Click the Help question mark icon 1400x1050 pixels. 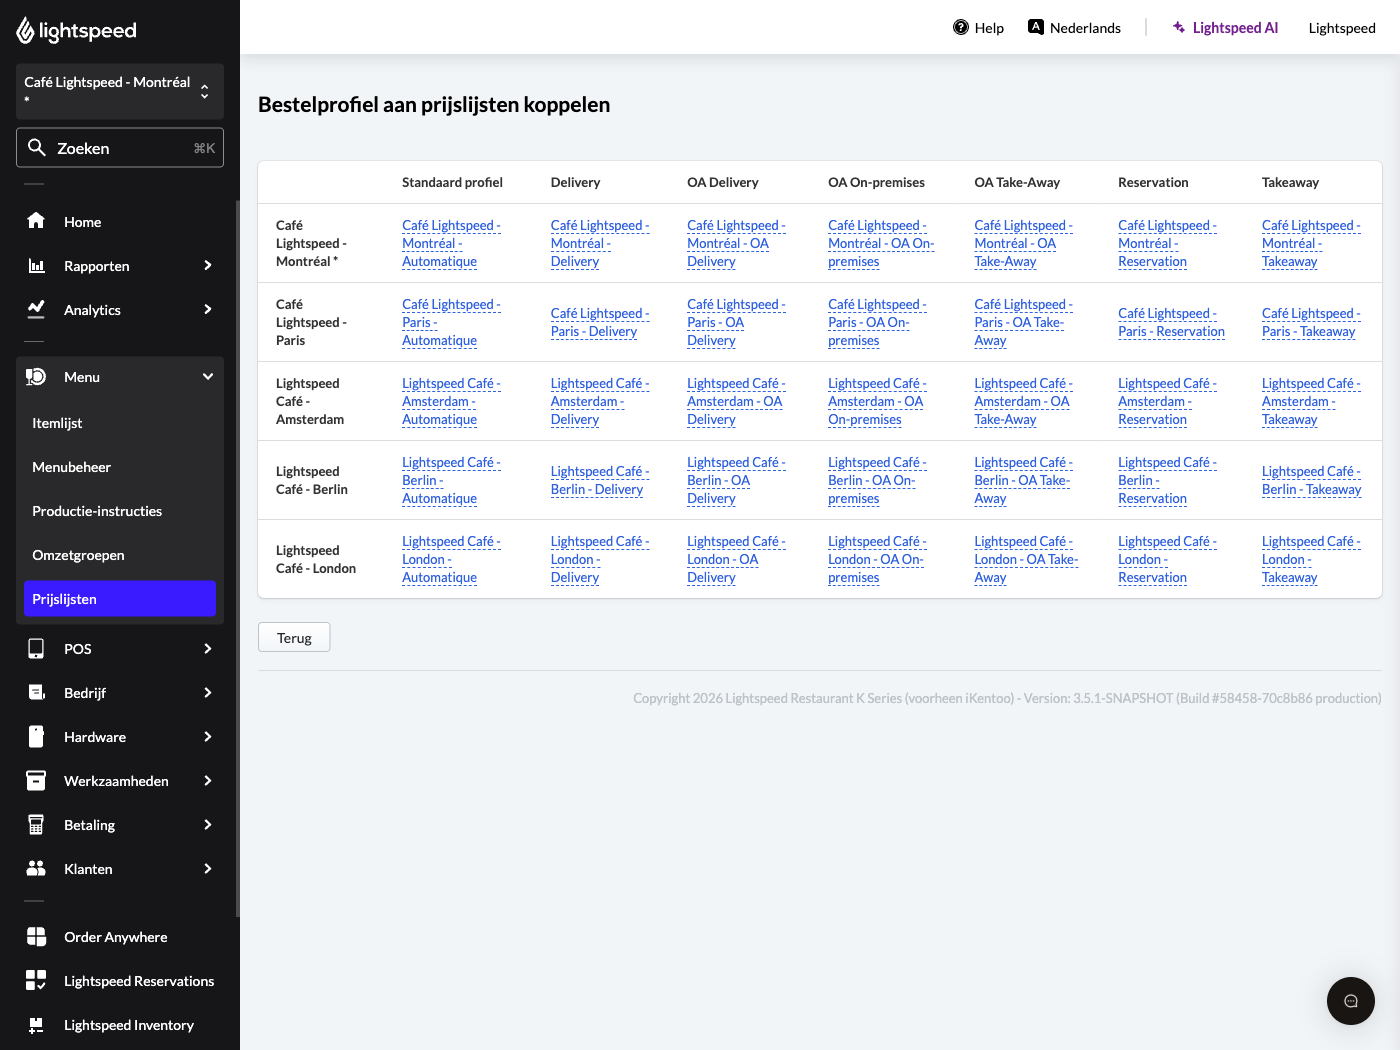(x=961, y=27)
